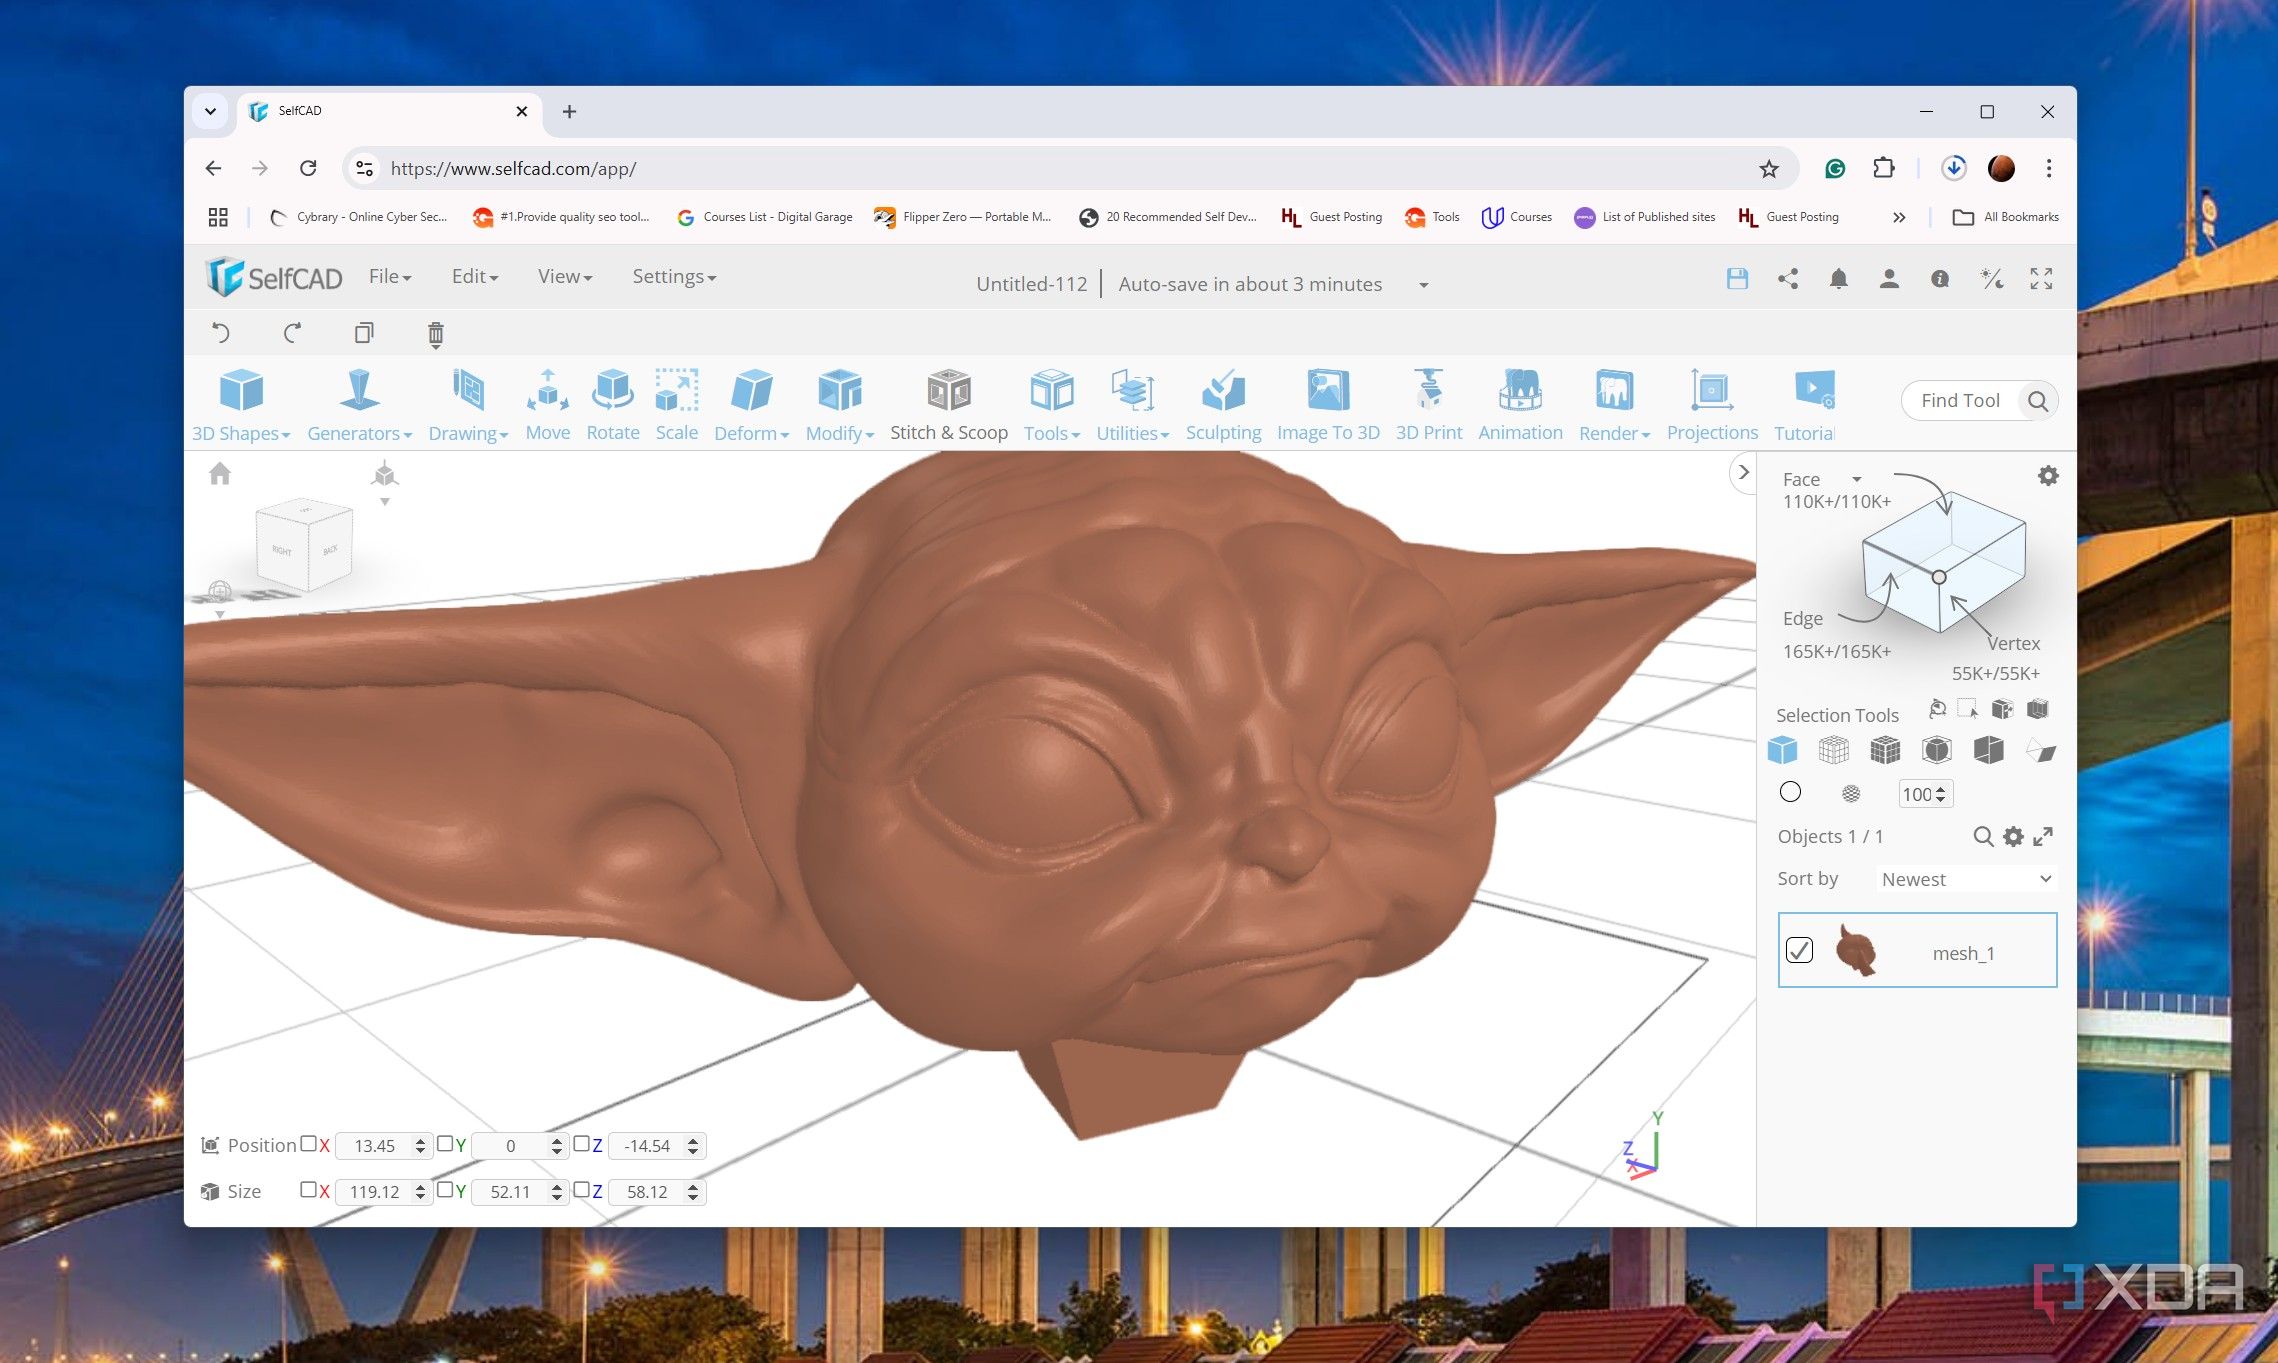Open the Edit menu
2278x1363 pixels.
click(475, 277)
